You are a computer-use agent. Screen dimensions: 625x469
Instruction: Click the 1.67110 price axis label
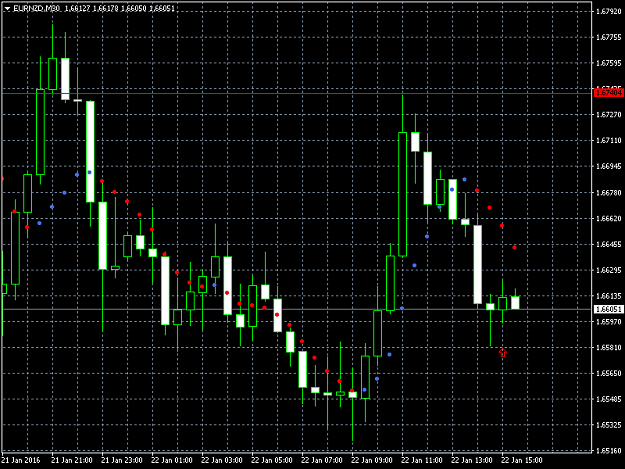(x=609, y=141)
